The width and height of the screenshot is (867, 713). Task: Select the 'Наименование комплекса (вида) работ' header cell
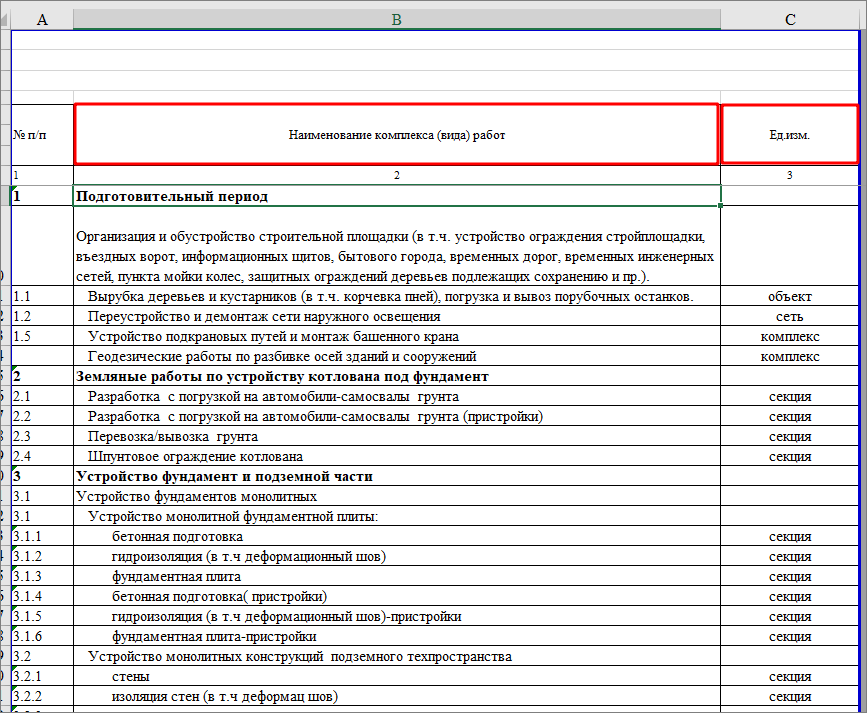point(396,135)
